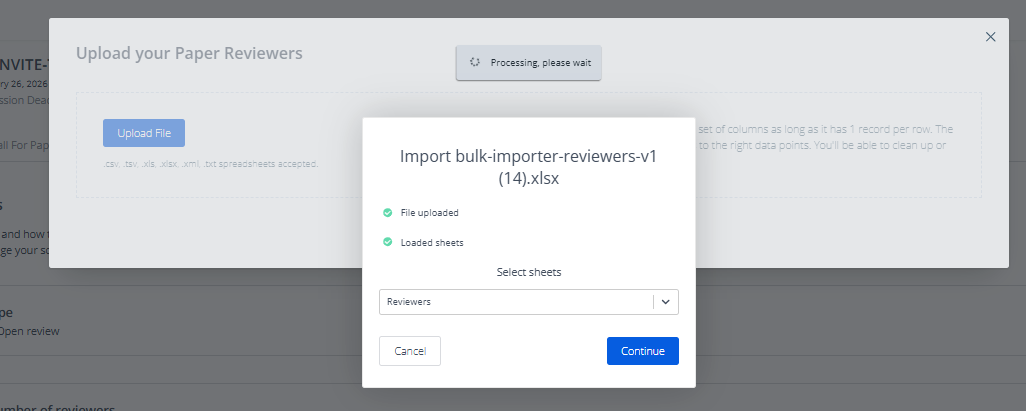Click the File uploaded status text

pos(429,213)
